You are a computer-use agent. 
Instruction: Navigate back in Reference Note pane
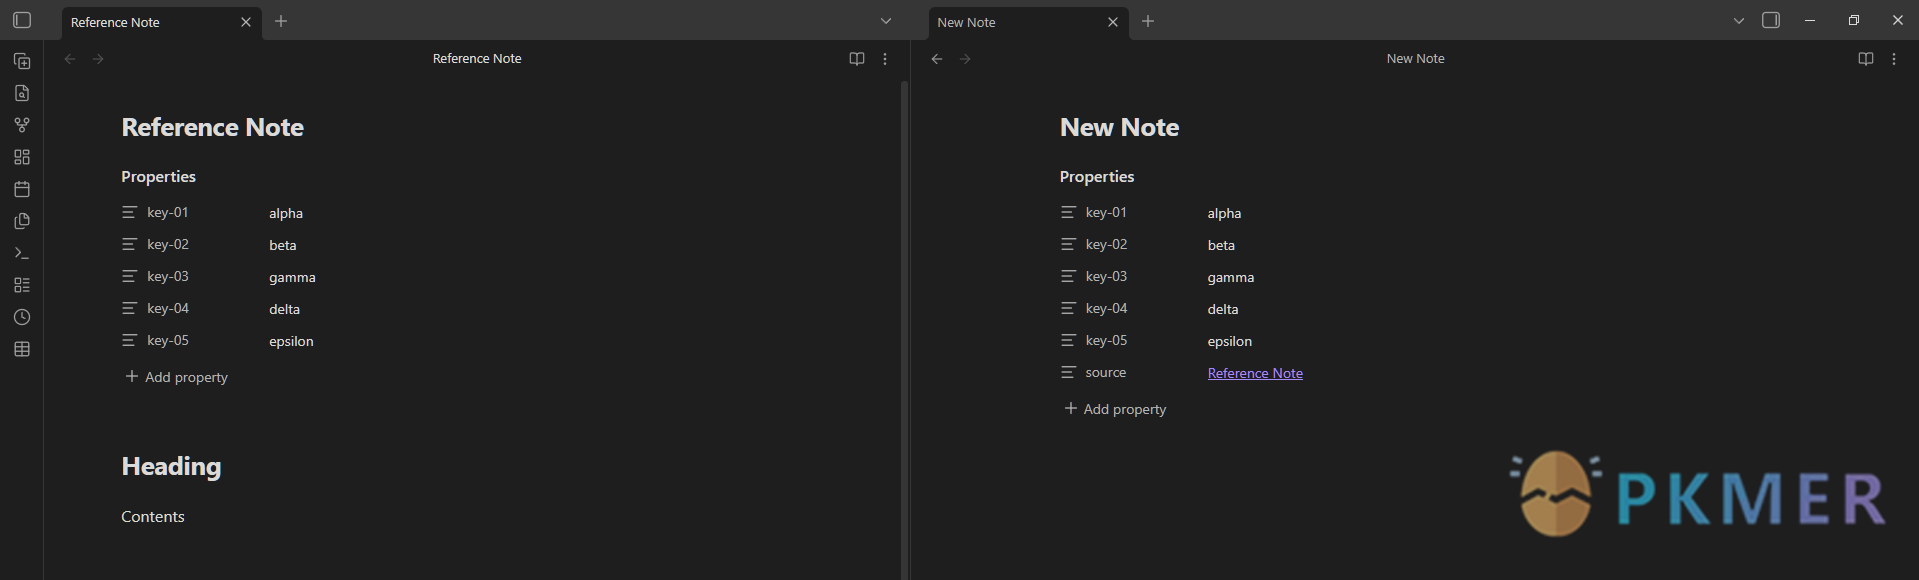click(x=70, y=59)
